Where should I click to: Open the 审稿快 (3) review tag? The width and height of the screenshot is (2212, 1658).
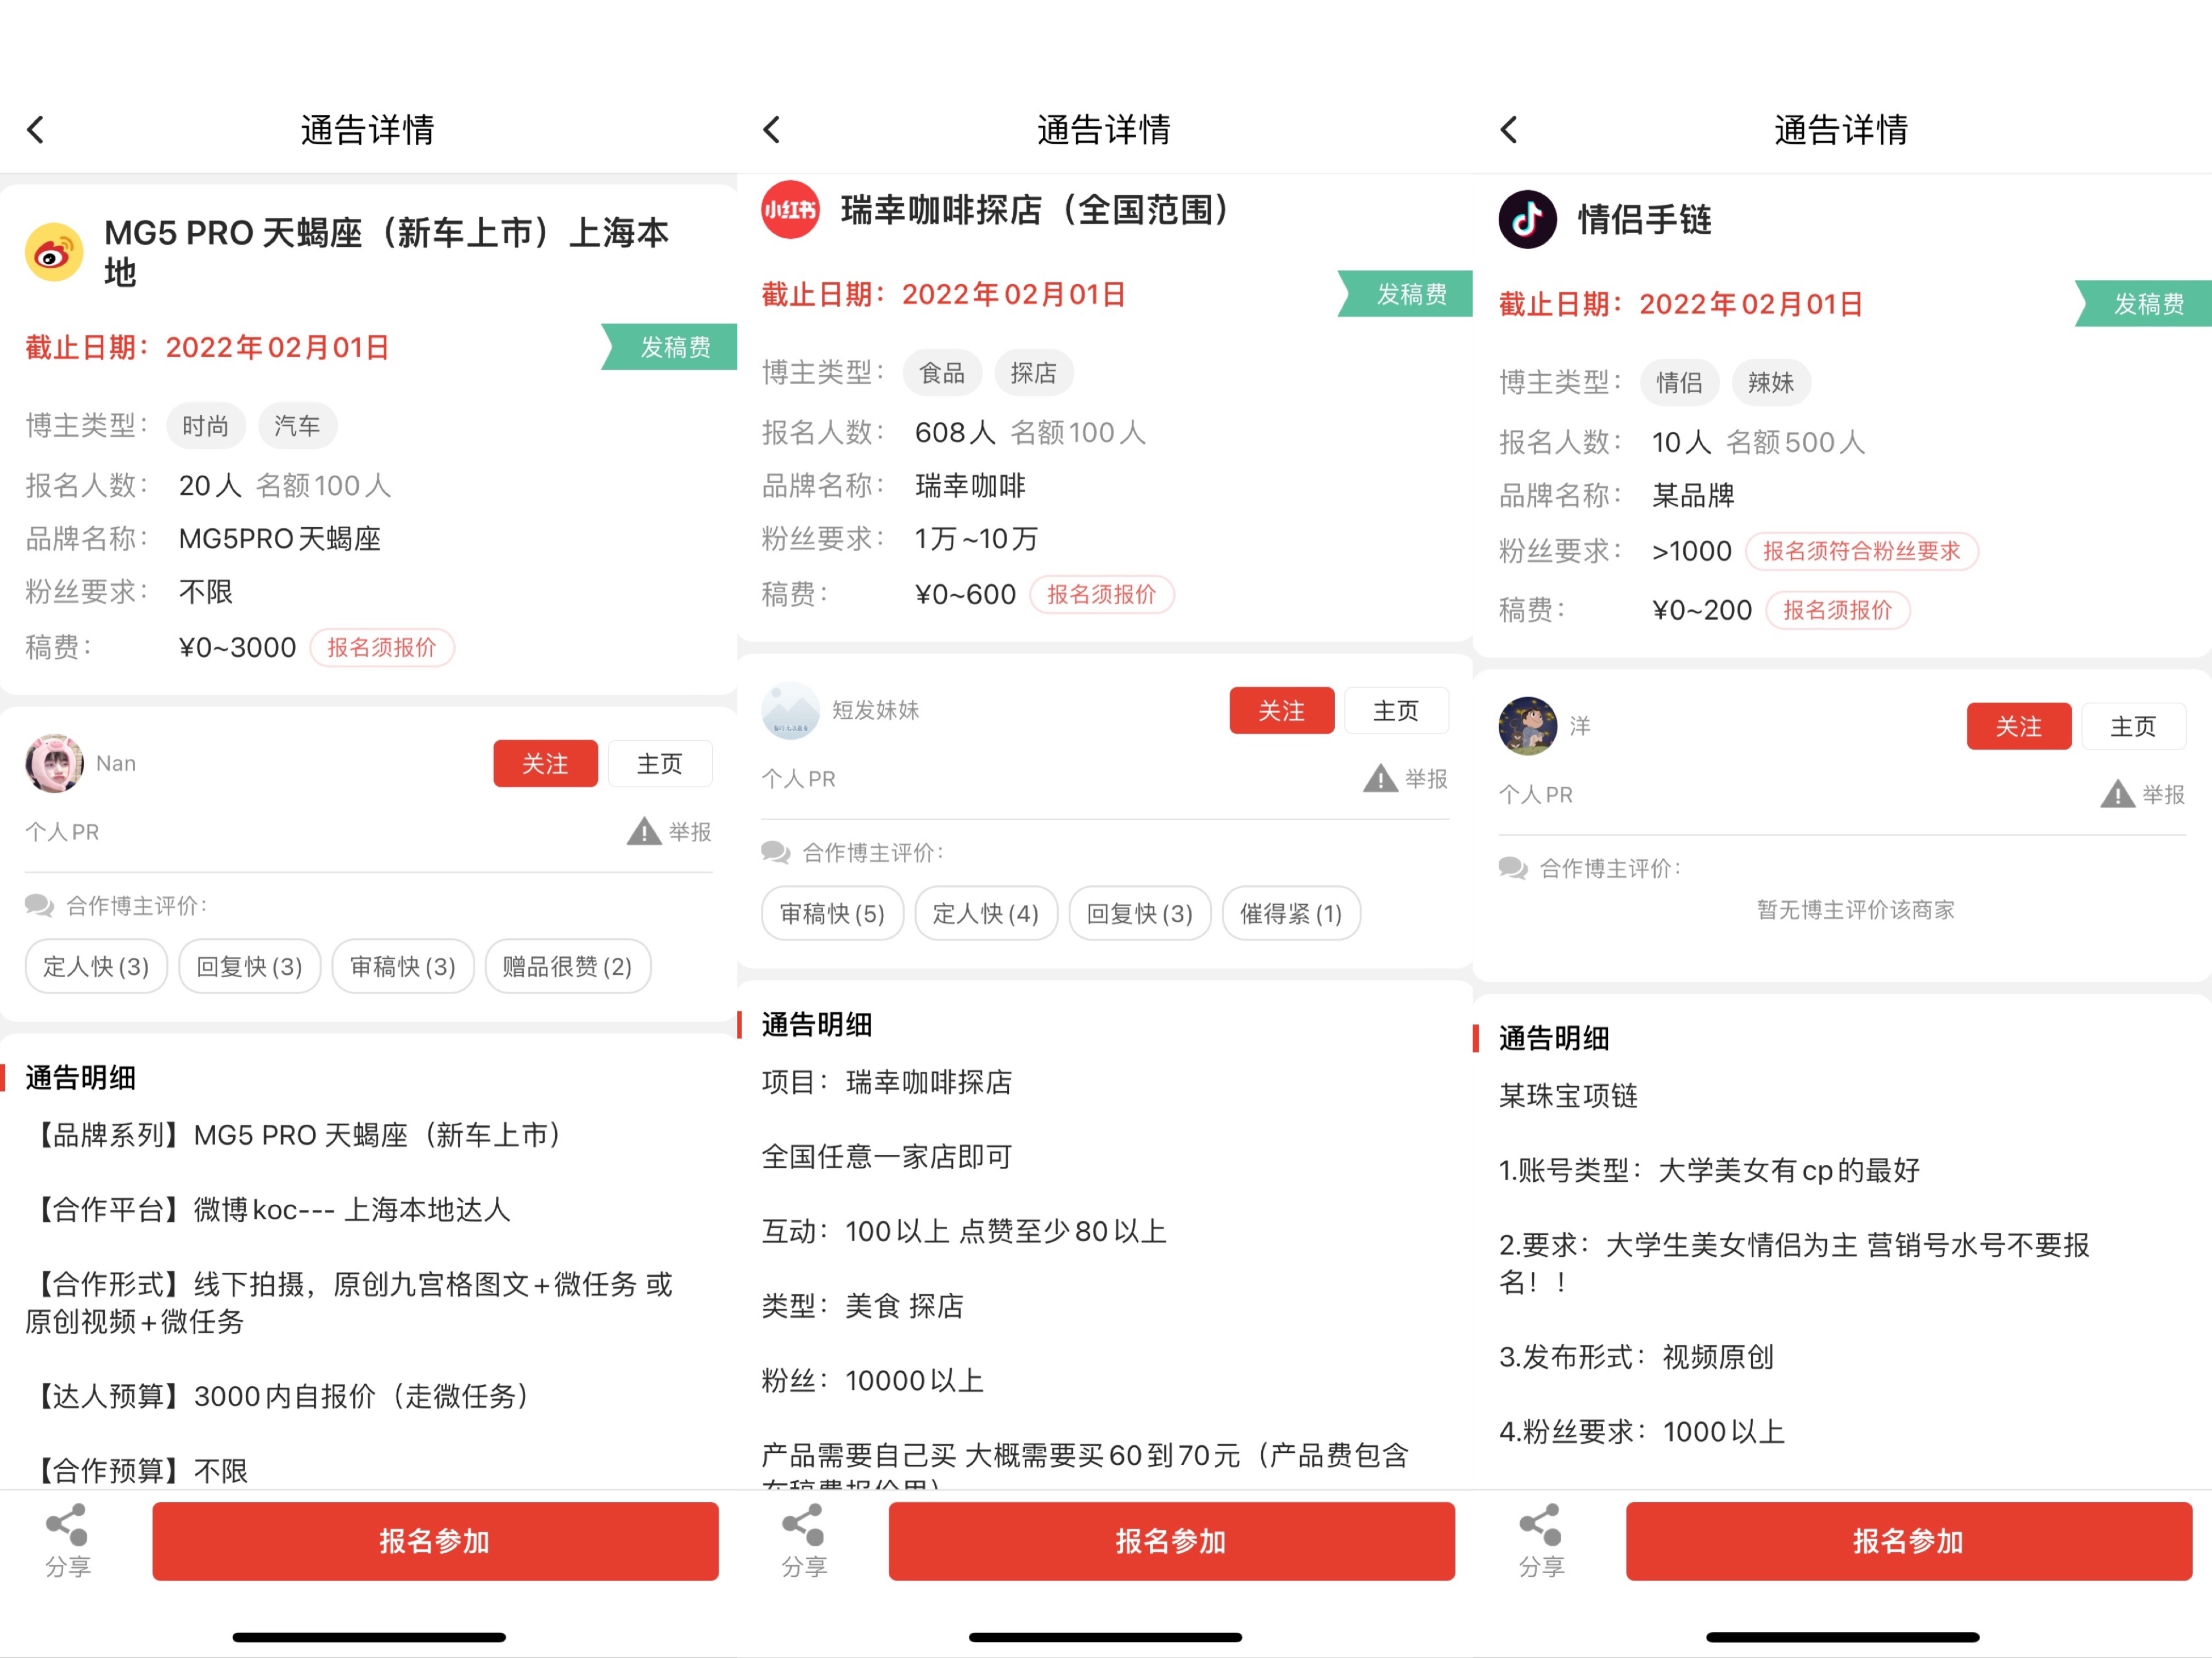403,966
